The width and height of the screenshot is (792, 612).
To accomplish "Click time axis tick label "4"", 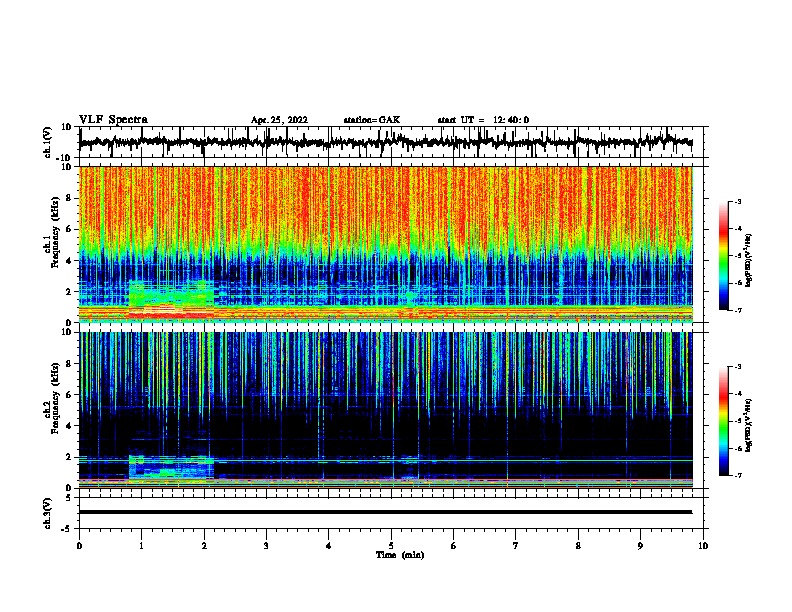I will [x=329, y=545].
